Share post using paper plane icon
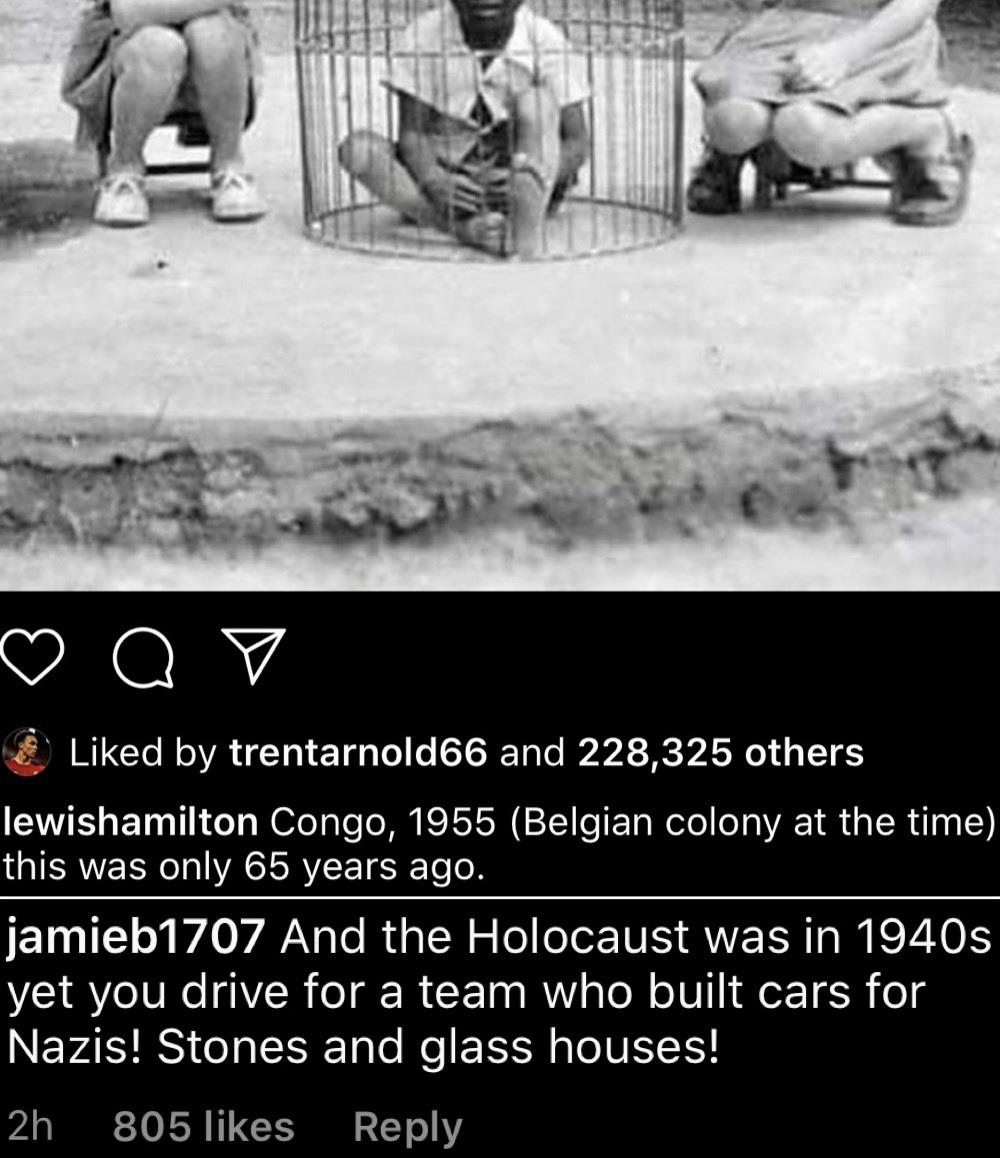 pyautogui.click(x=253, y=656)
